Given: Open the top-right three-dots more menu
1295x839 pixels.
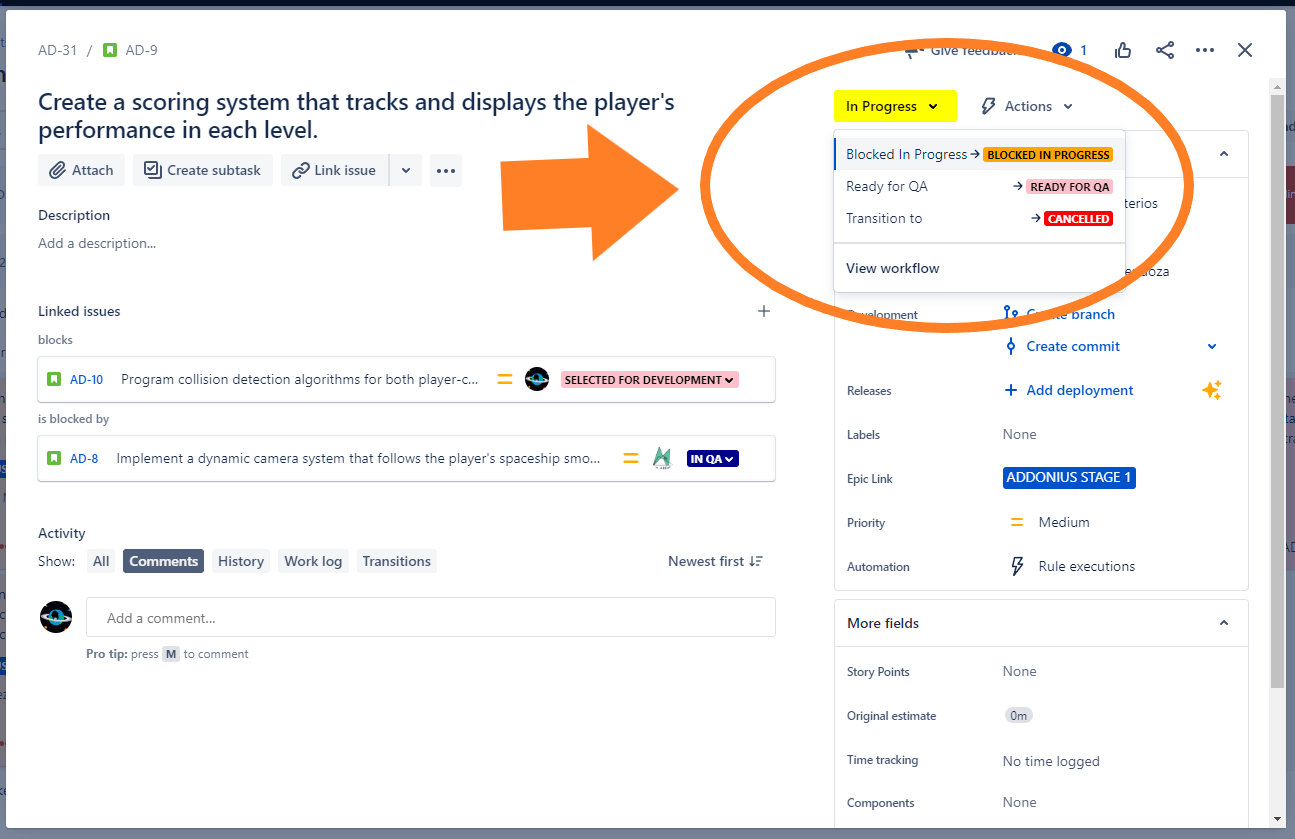Looking at the screenshot, I should (1205, 50).
